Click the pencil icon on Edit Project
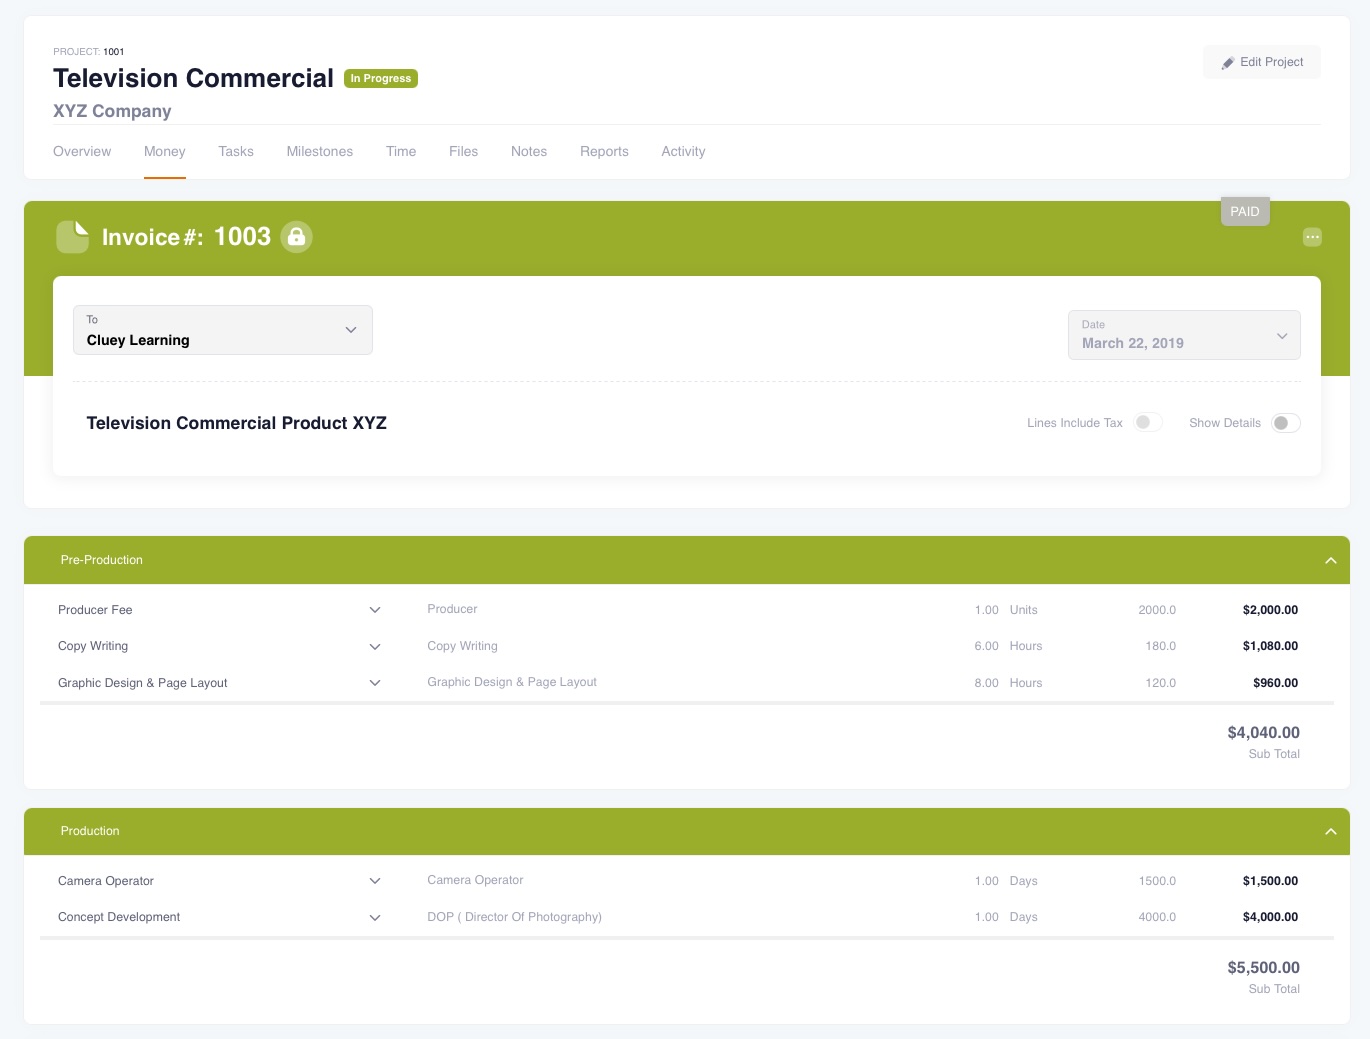The height and width of the screenshot is (1039, 1370). click(x=1227, y=63)
